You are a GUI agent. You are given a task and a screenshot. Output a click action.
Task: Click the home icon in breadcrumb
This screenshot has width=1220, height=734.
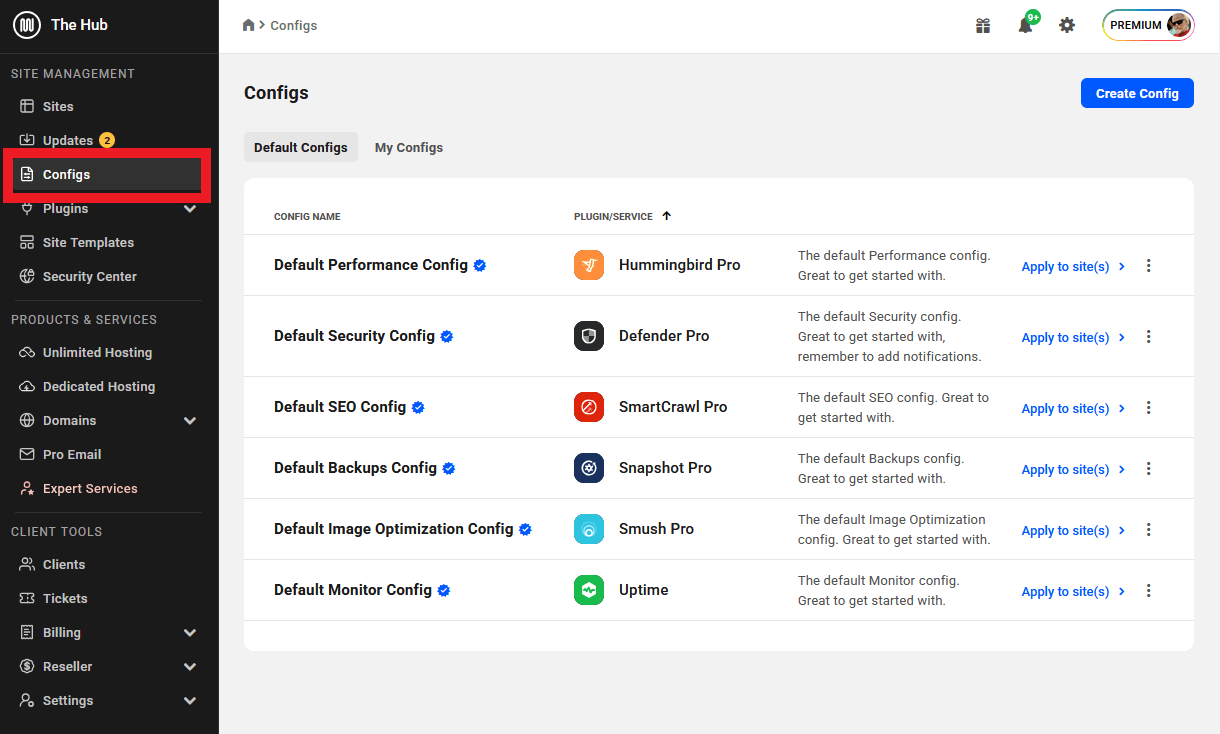point(249,25)
